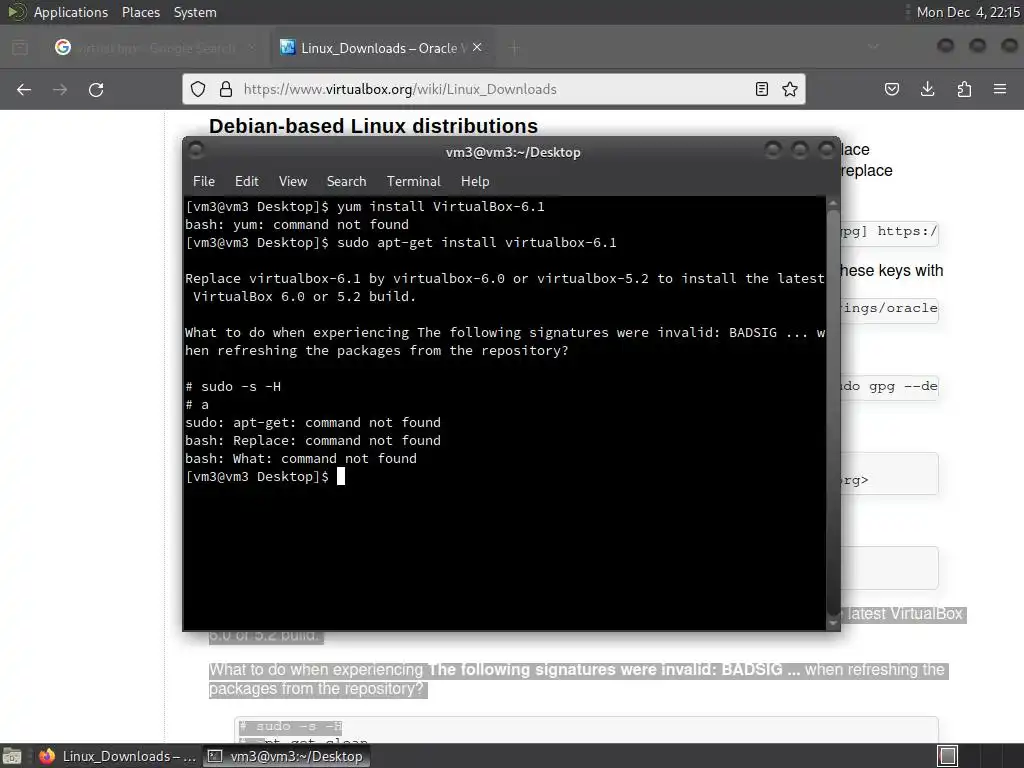This screenshot has width=1024, height=768.
Task: Open the Firefox hamburger menu
Action: point(1000,89)
